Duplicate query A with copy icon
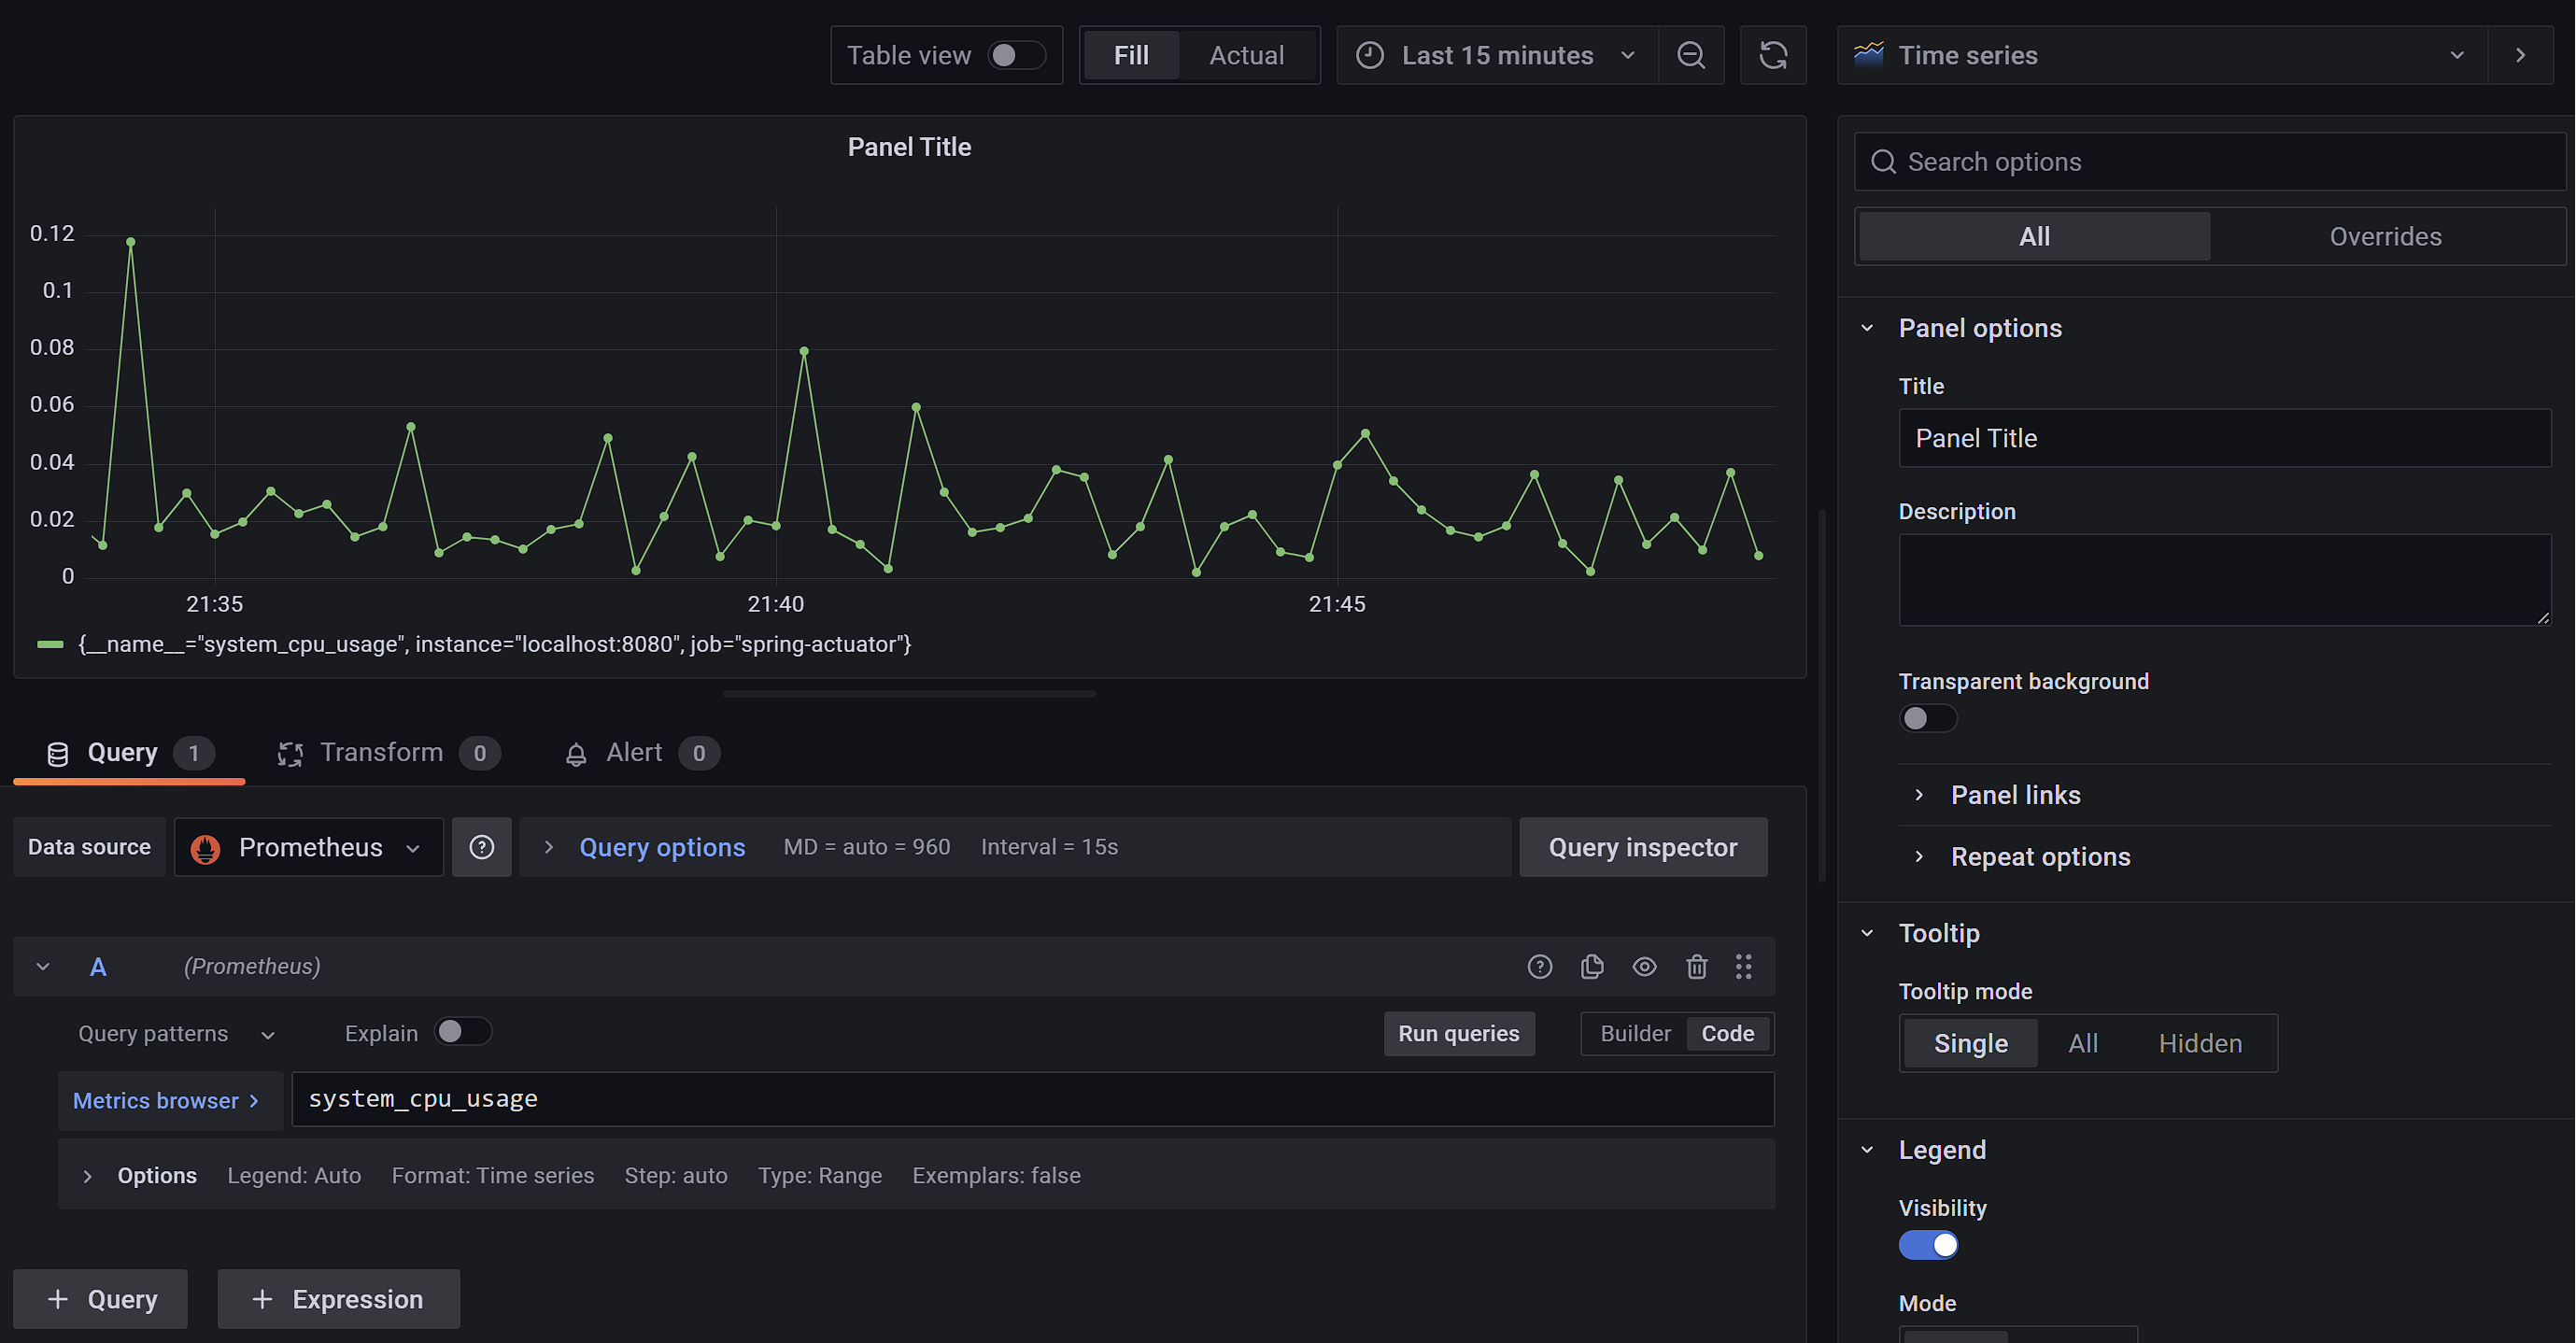The image size is (2576, 1343). tap(1592, 966)
